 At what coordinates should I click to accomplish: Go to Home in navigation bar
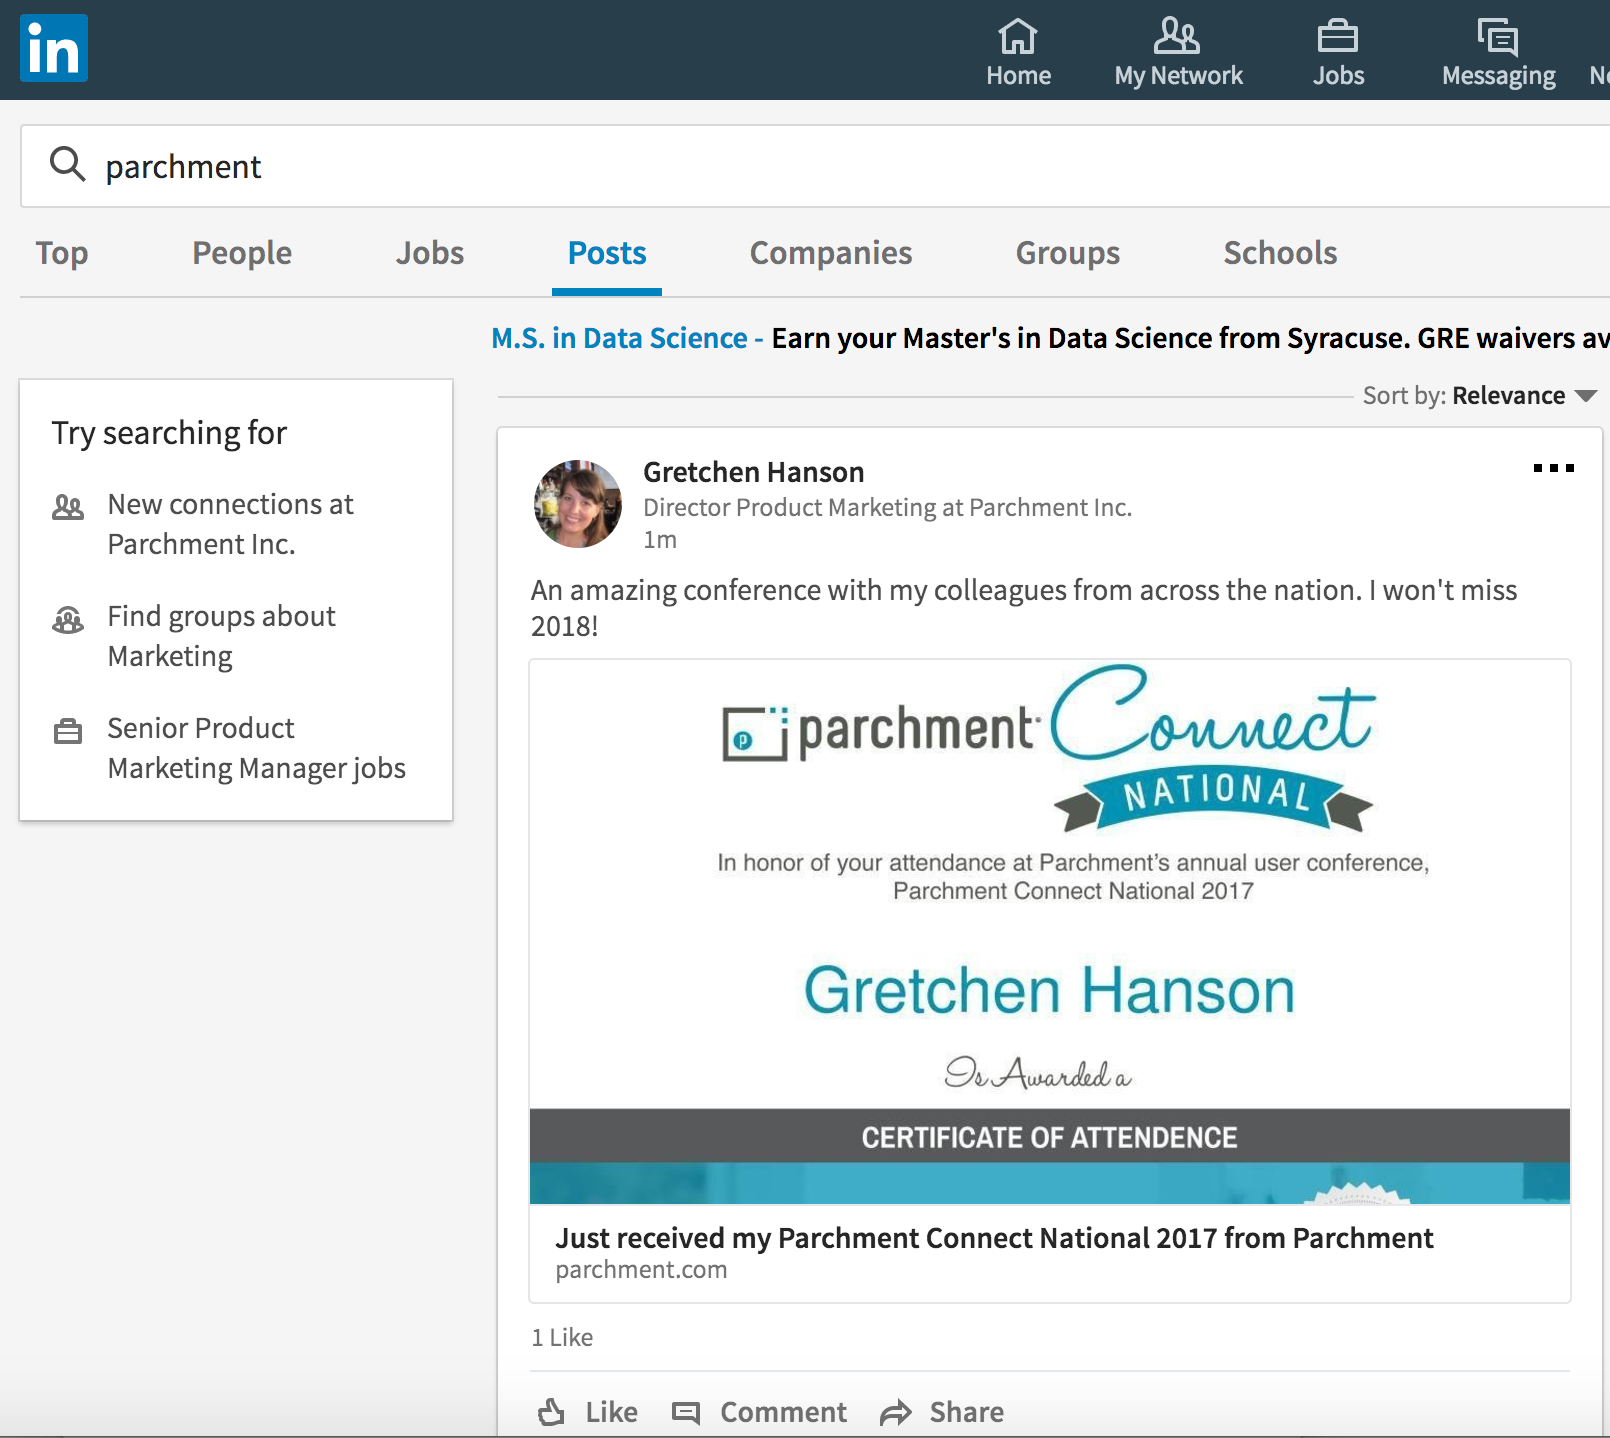click(x=1018, y=52)
